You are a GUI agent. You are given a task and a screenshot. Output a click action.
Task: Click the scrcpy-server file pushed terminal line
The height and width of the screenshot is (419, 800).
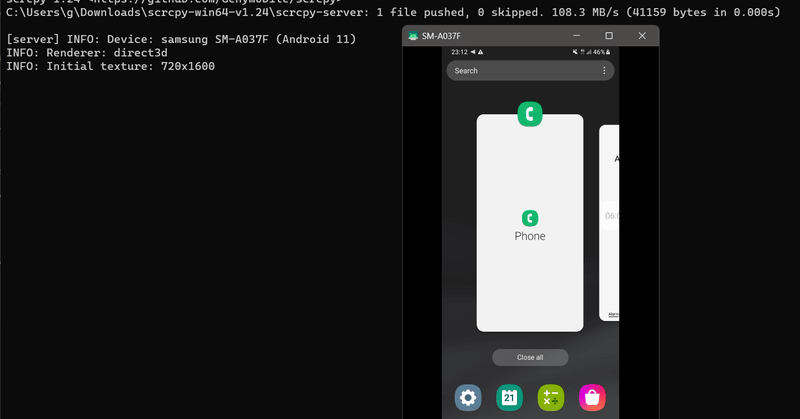[393, 12]
